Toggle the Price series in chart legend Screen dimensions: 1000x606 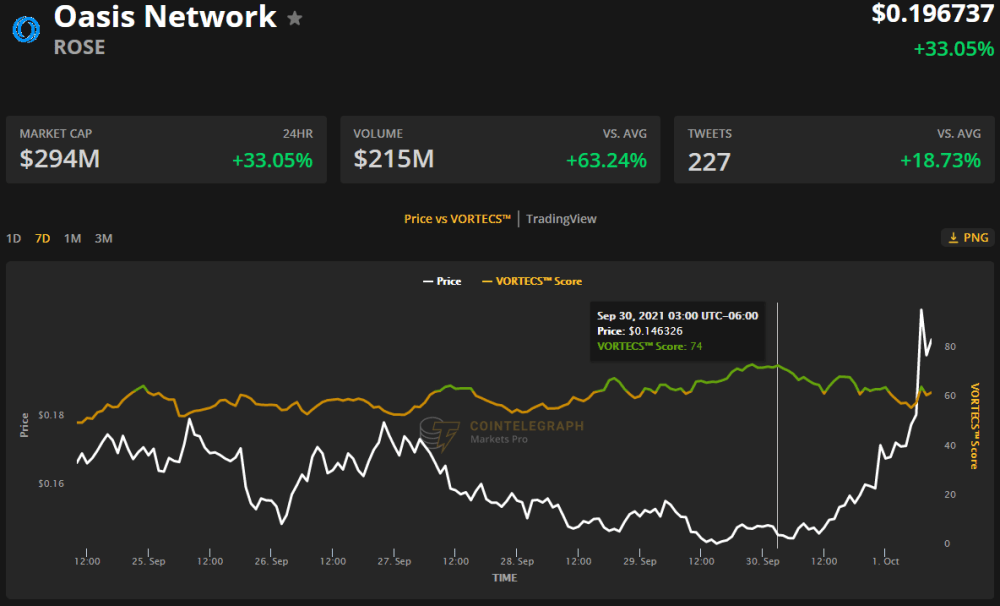click(442, 281)
